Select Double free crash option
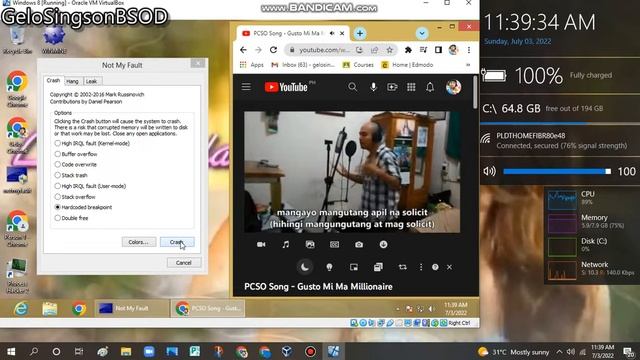This screenshot has width=640, height=360. tap(71, 218)
